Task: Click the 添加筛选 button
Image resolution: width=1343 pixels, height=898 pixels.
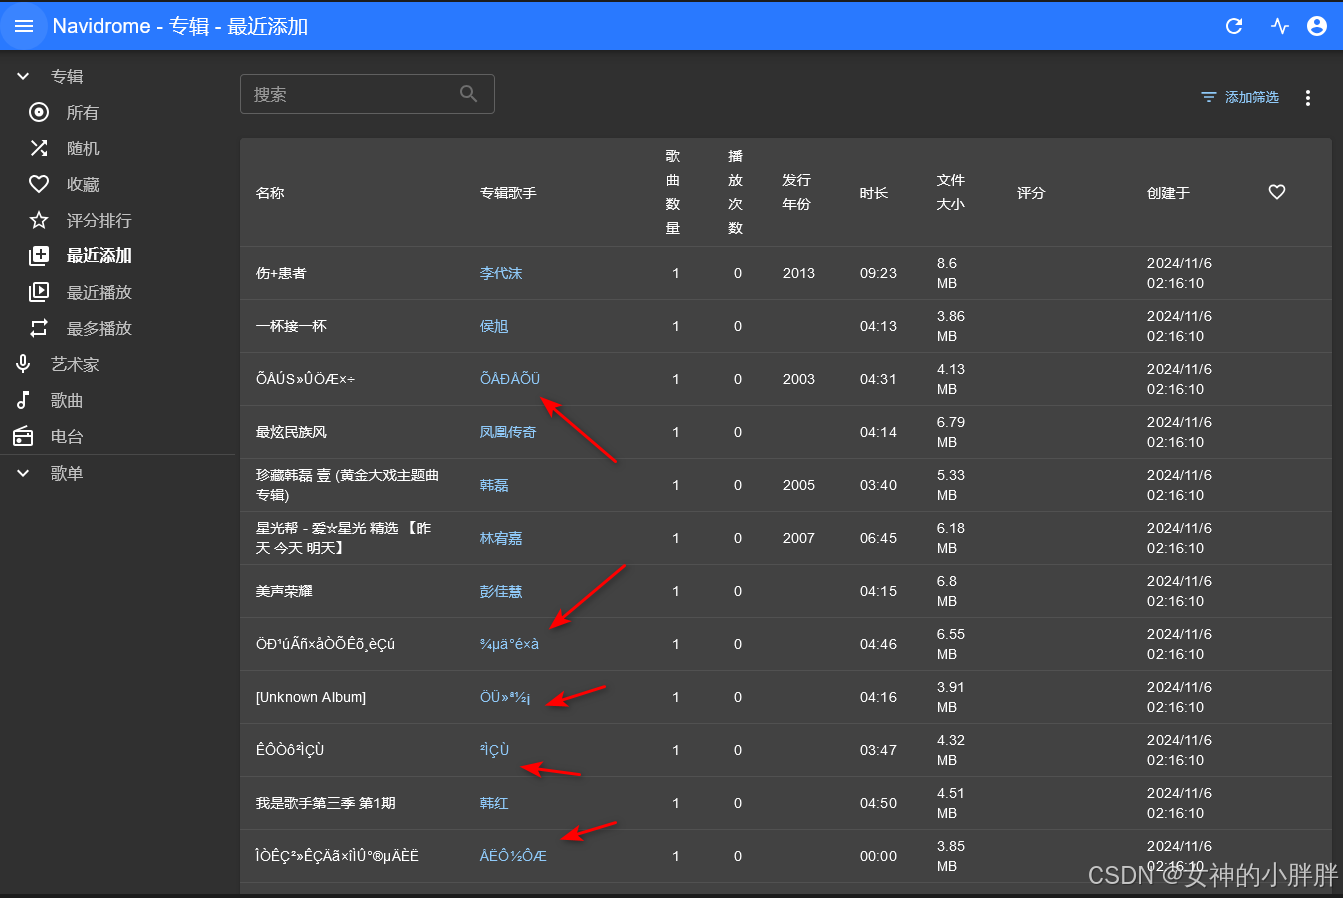Action: coord(1240,97)
